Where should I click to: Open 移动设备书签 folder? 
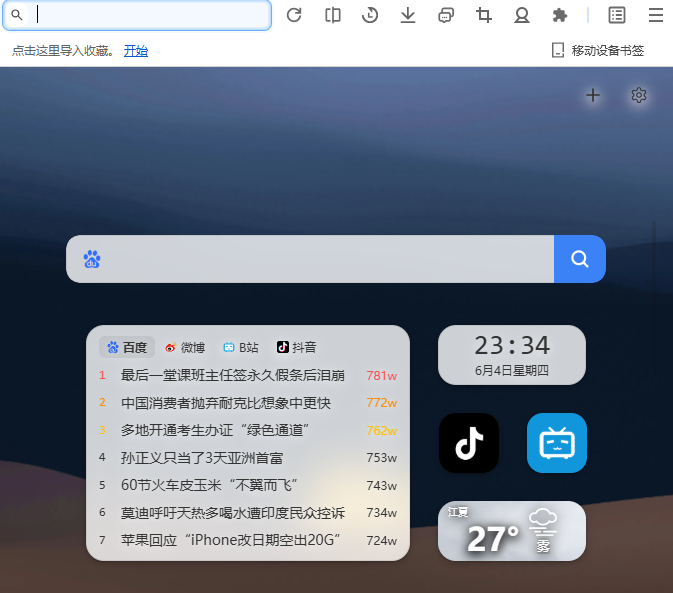coord(598,51)
